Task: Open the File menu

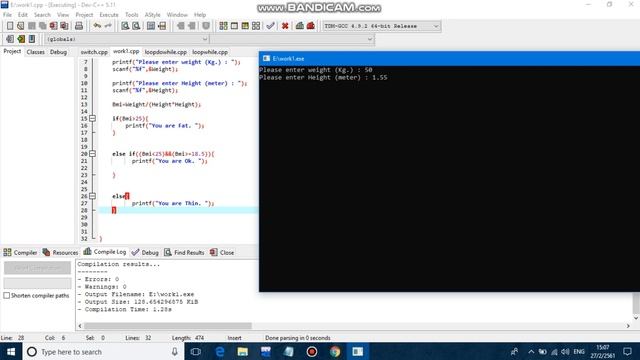Action: [7, 15]
